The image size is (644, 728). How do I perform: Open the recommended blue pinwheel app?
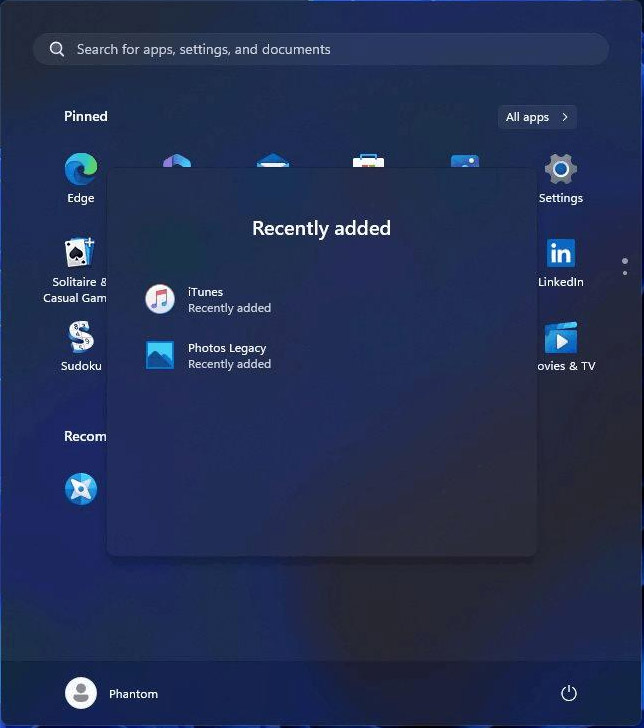click(x=81, y=489)
